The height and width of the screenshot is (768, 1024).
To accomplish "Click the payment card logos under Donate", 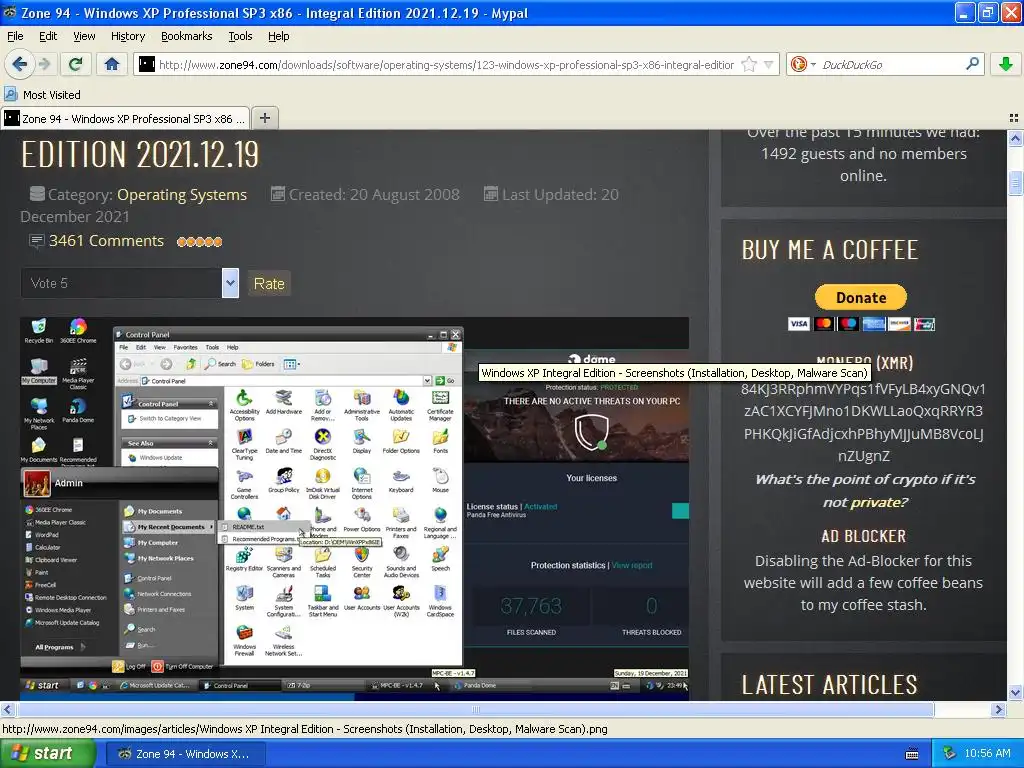I will (861, 324).
